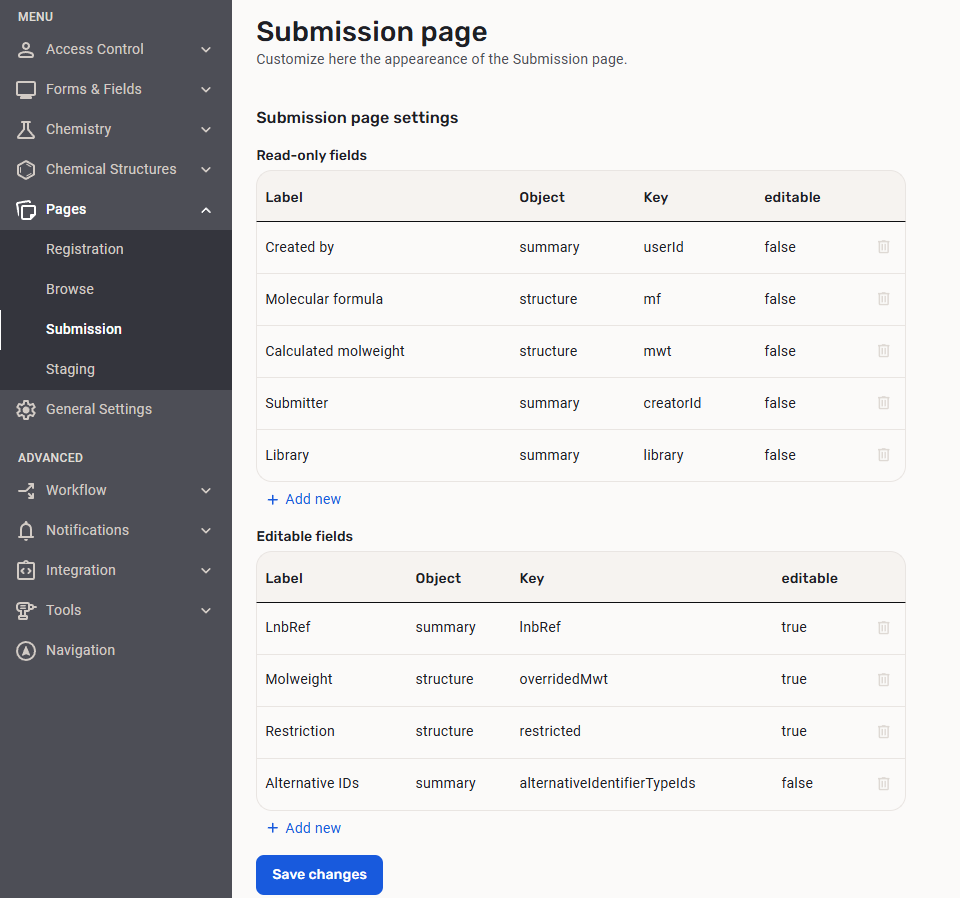Delete the Created by row using trash icon
Image resolution: width=960 pixels, height=898 pixels.
(883, 247)
